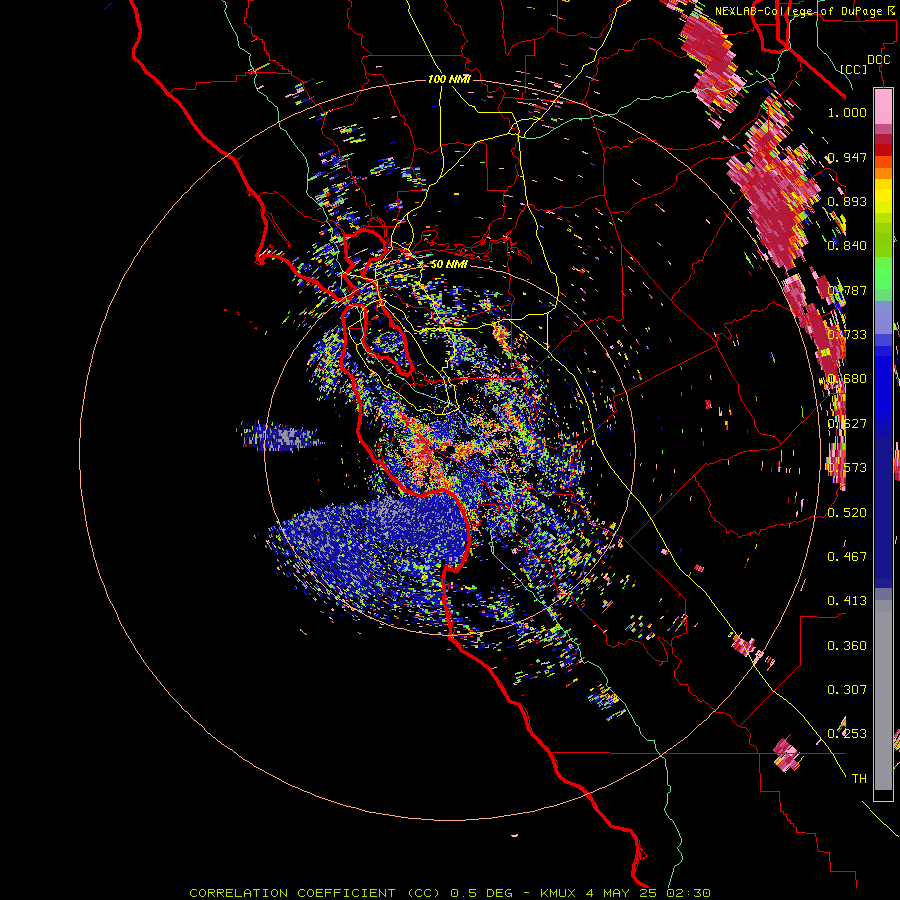Click the 0.5 DEG elevation text in caption
900x900 pixels.
(480, 893)
